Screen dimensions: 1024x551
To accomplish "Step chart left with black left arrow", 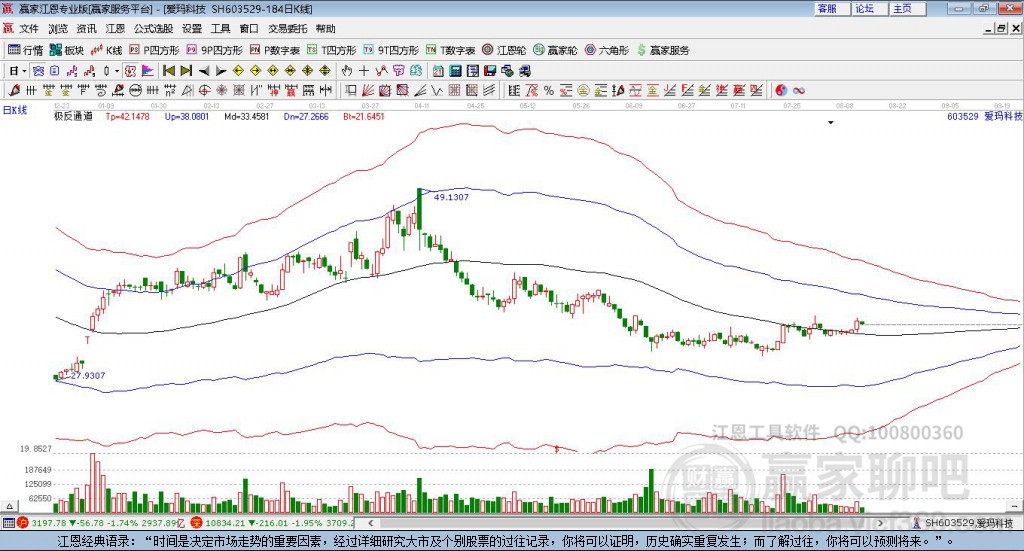I will coord(204,71).
